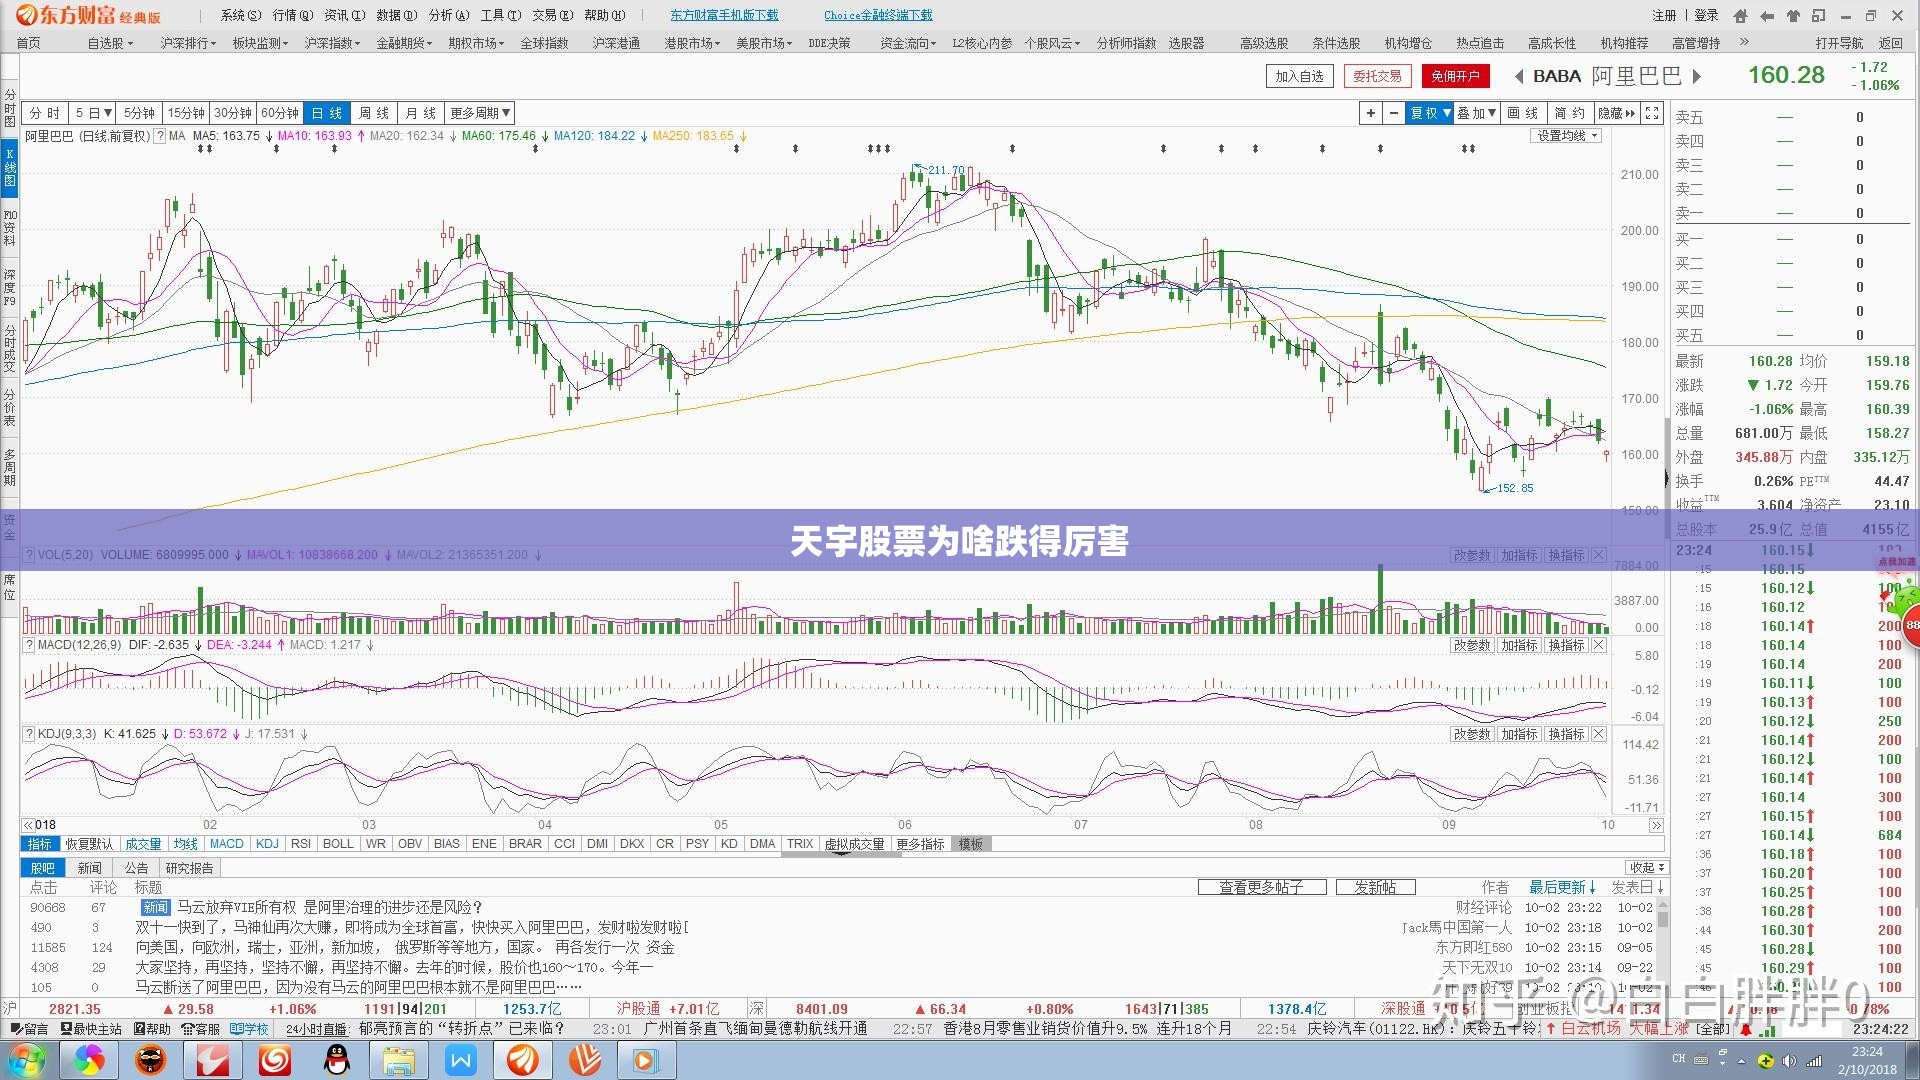
Task: Go to next stock with right arrow after 阿里巴巴
Action: coord(1696,76)
